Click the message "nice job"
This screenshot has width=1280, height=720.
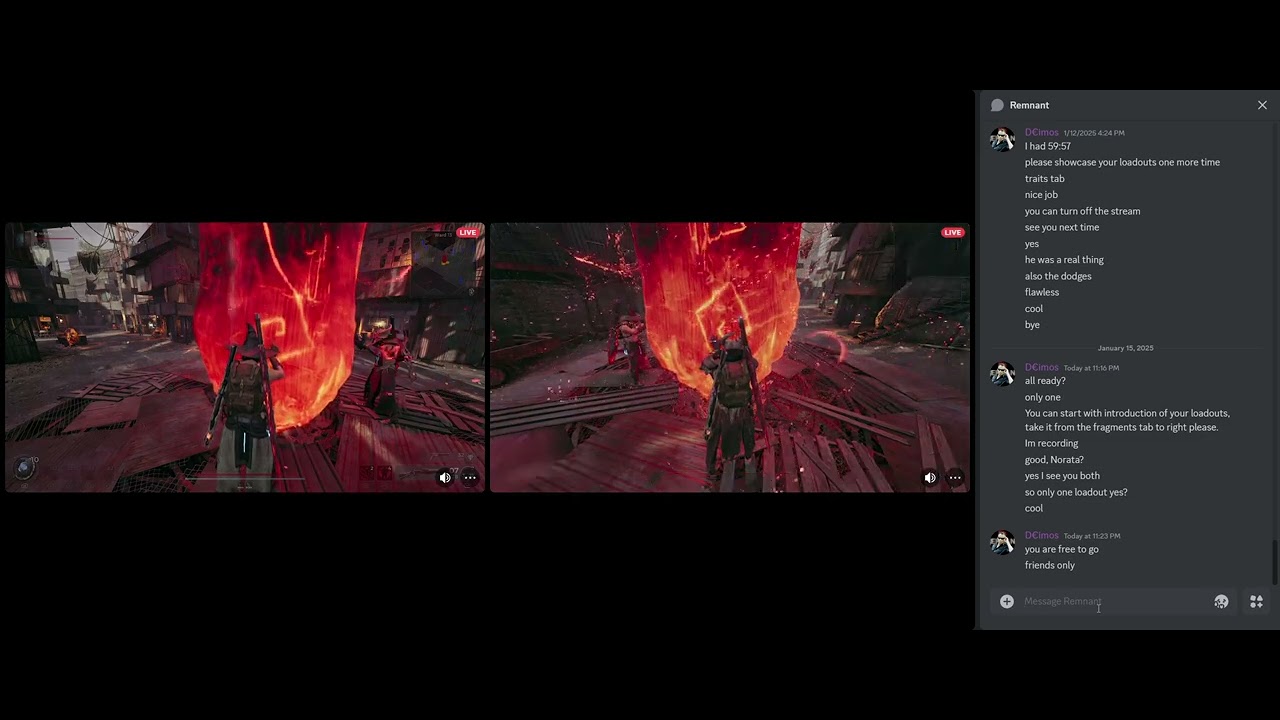tap(1041, 195)
